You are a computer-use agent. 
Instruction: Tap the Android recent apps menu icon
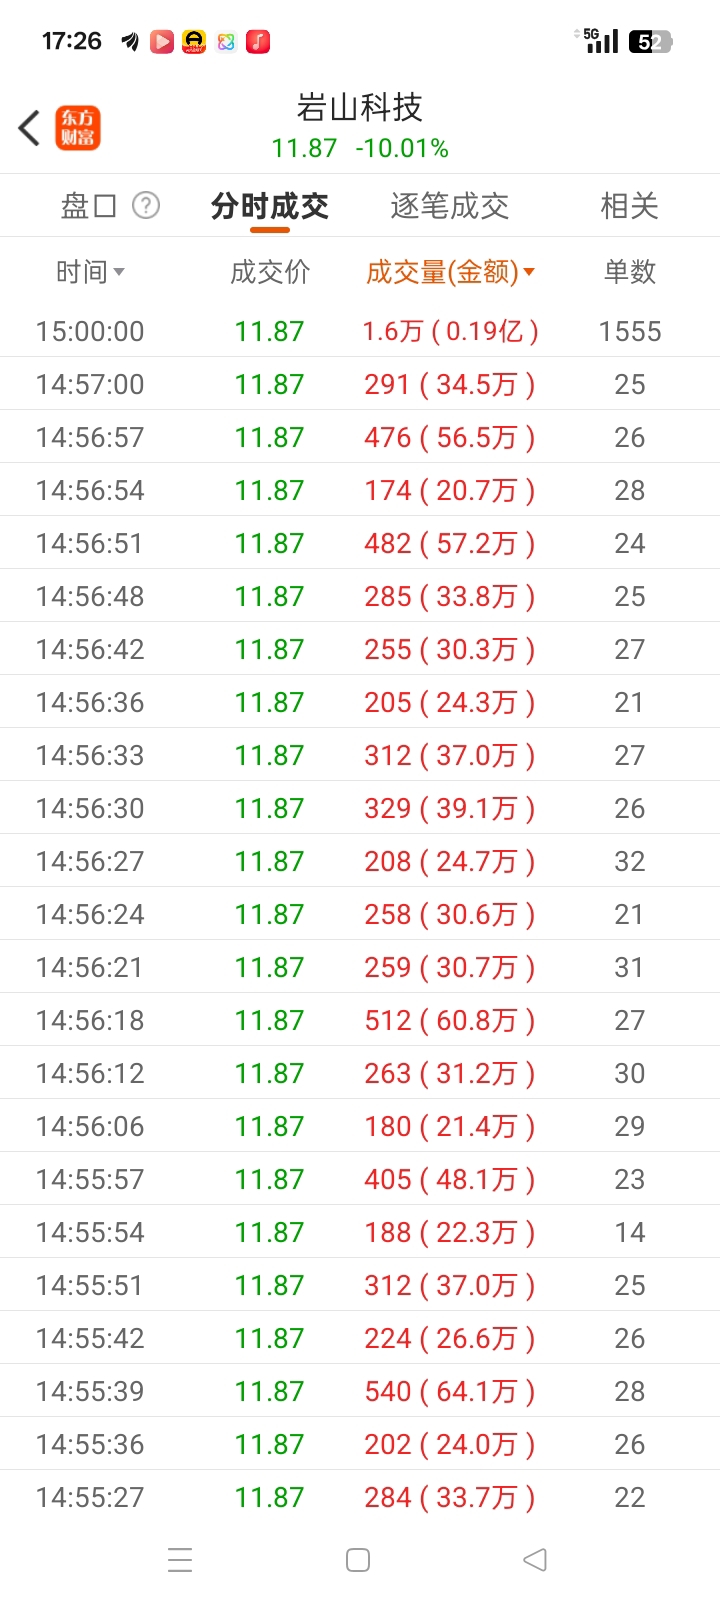tap(180, 1560)
